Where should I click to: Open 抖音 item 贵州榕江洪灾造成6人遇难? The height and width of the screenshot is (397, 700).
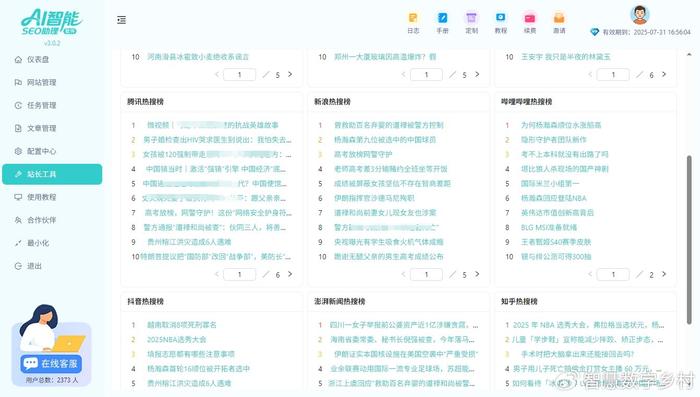(189, 383)
